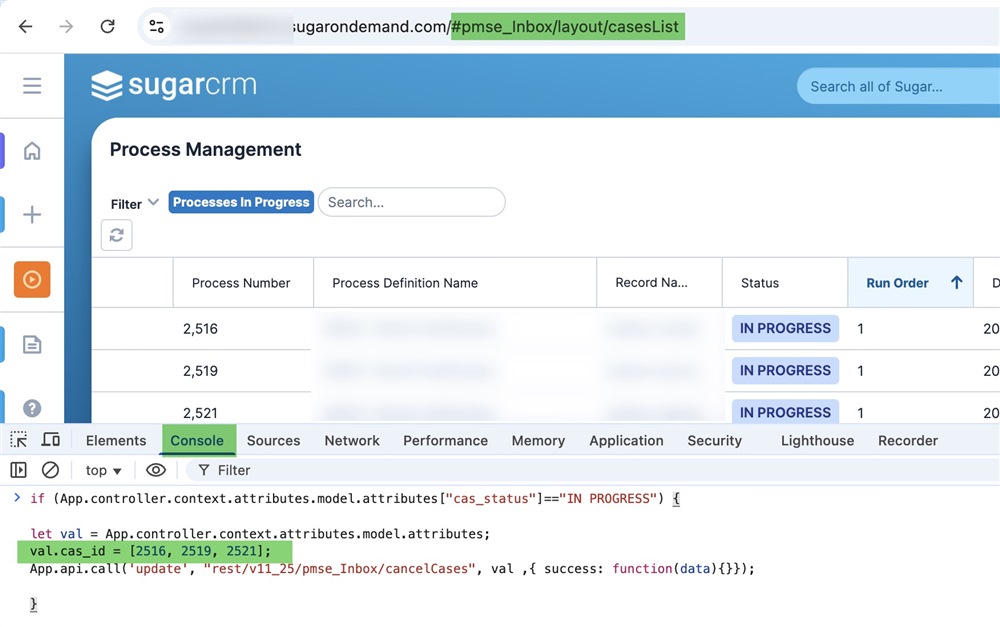
Task: Switch to the Network tab
Action: point(352,440)
